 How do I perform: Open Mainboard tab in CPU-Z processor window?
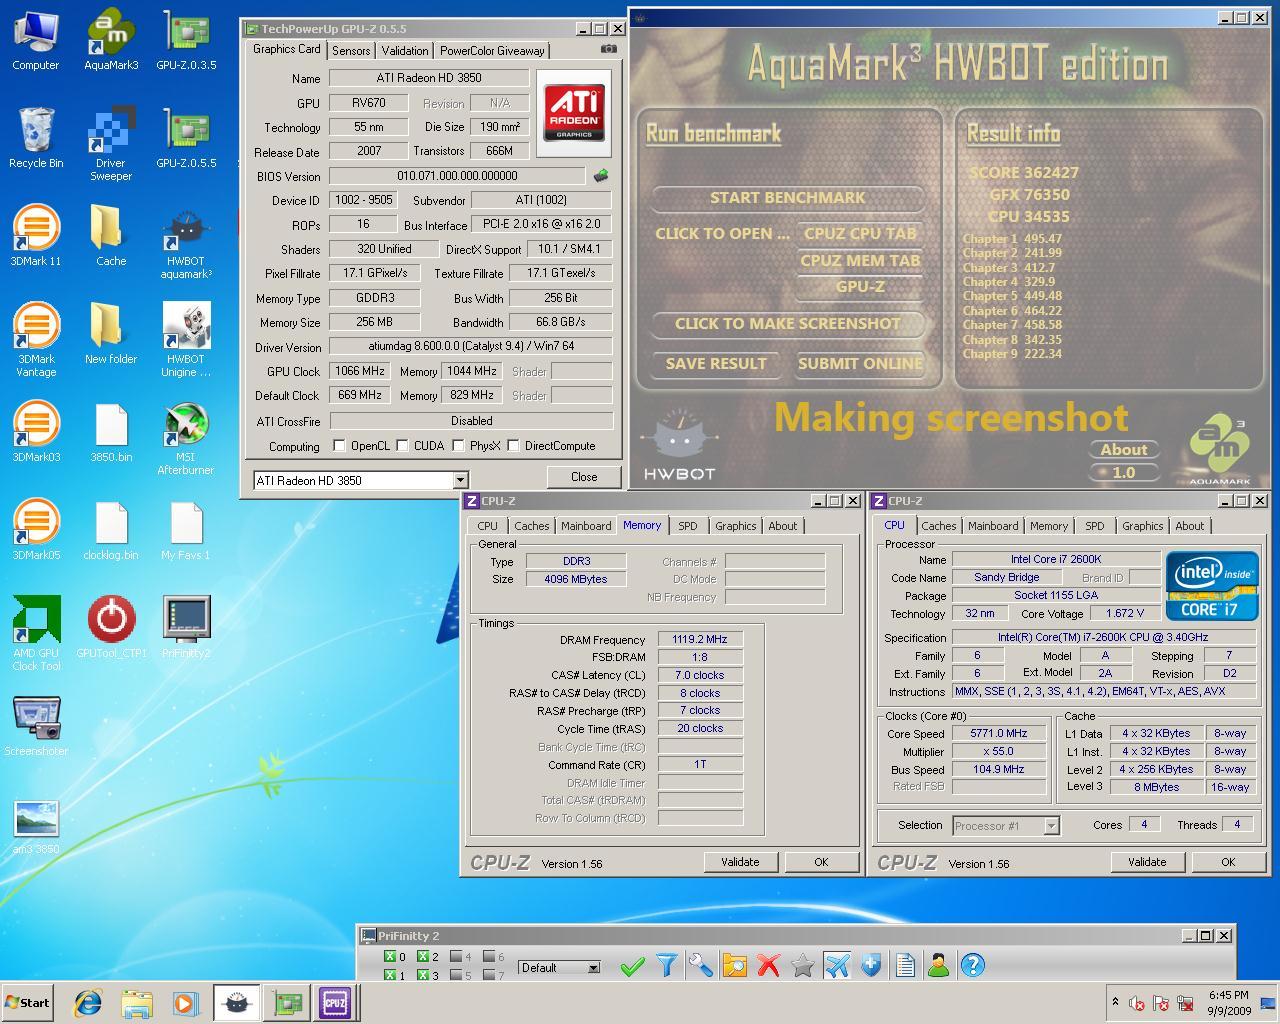coord(993,526)
